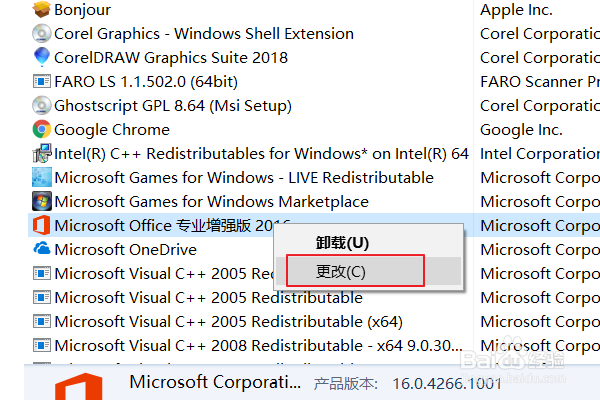600x400 pixels.
Task: Choose 卸载(U) from the context menu
Action: tap(342, 243)
